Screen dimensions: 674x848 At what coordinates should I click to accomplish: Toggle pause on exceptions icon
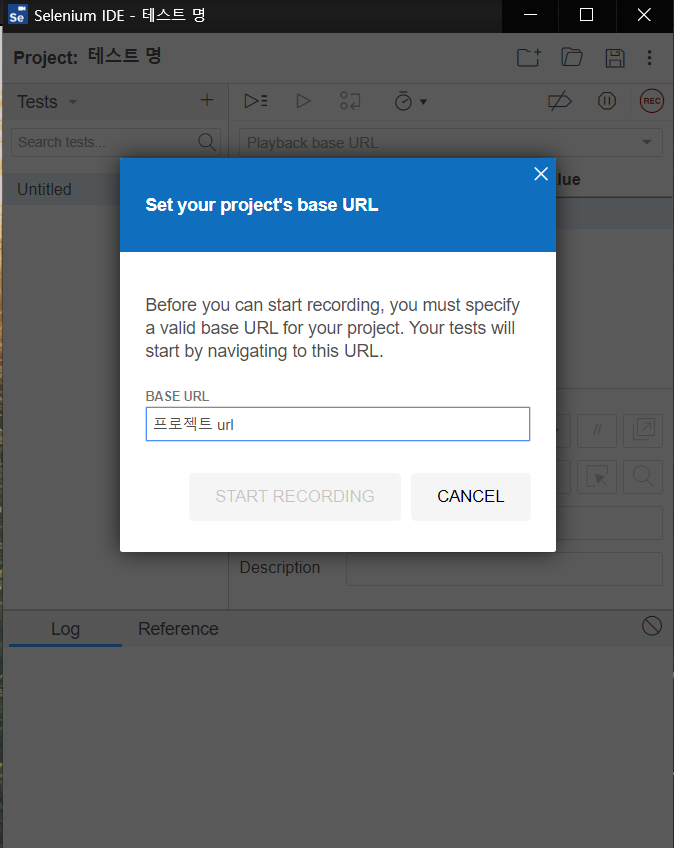[606, 101]
